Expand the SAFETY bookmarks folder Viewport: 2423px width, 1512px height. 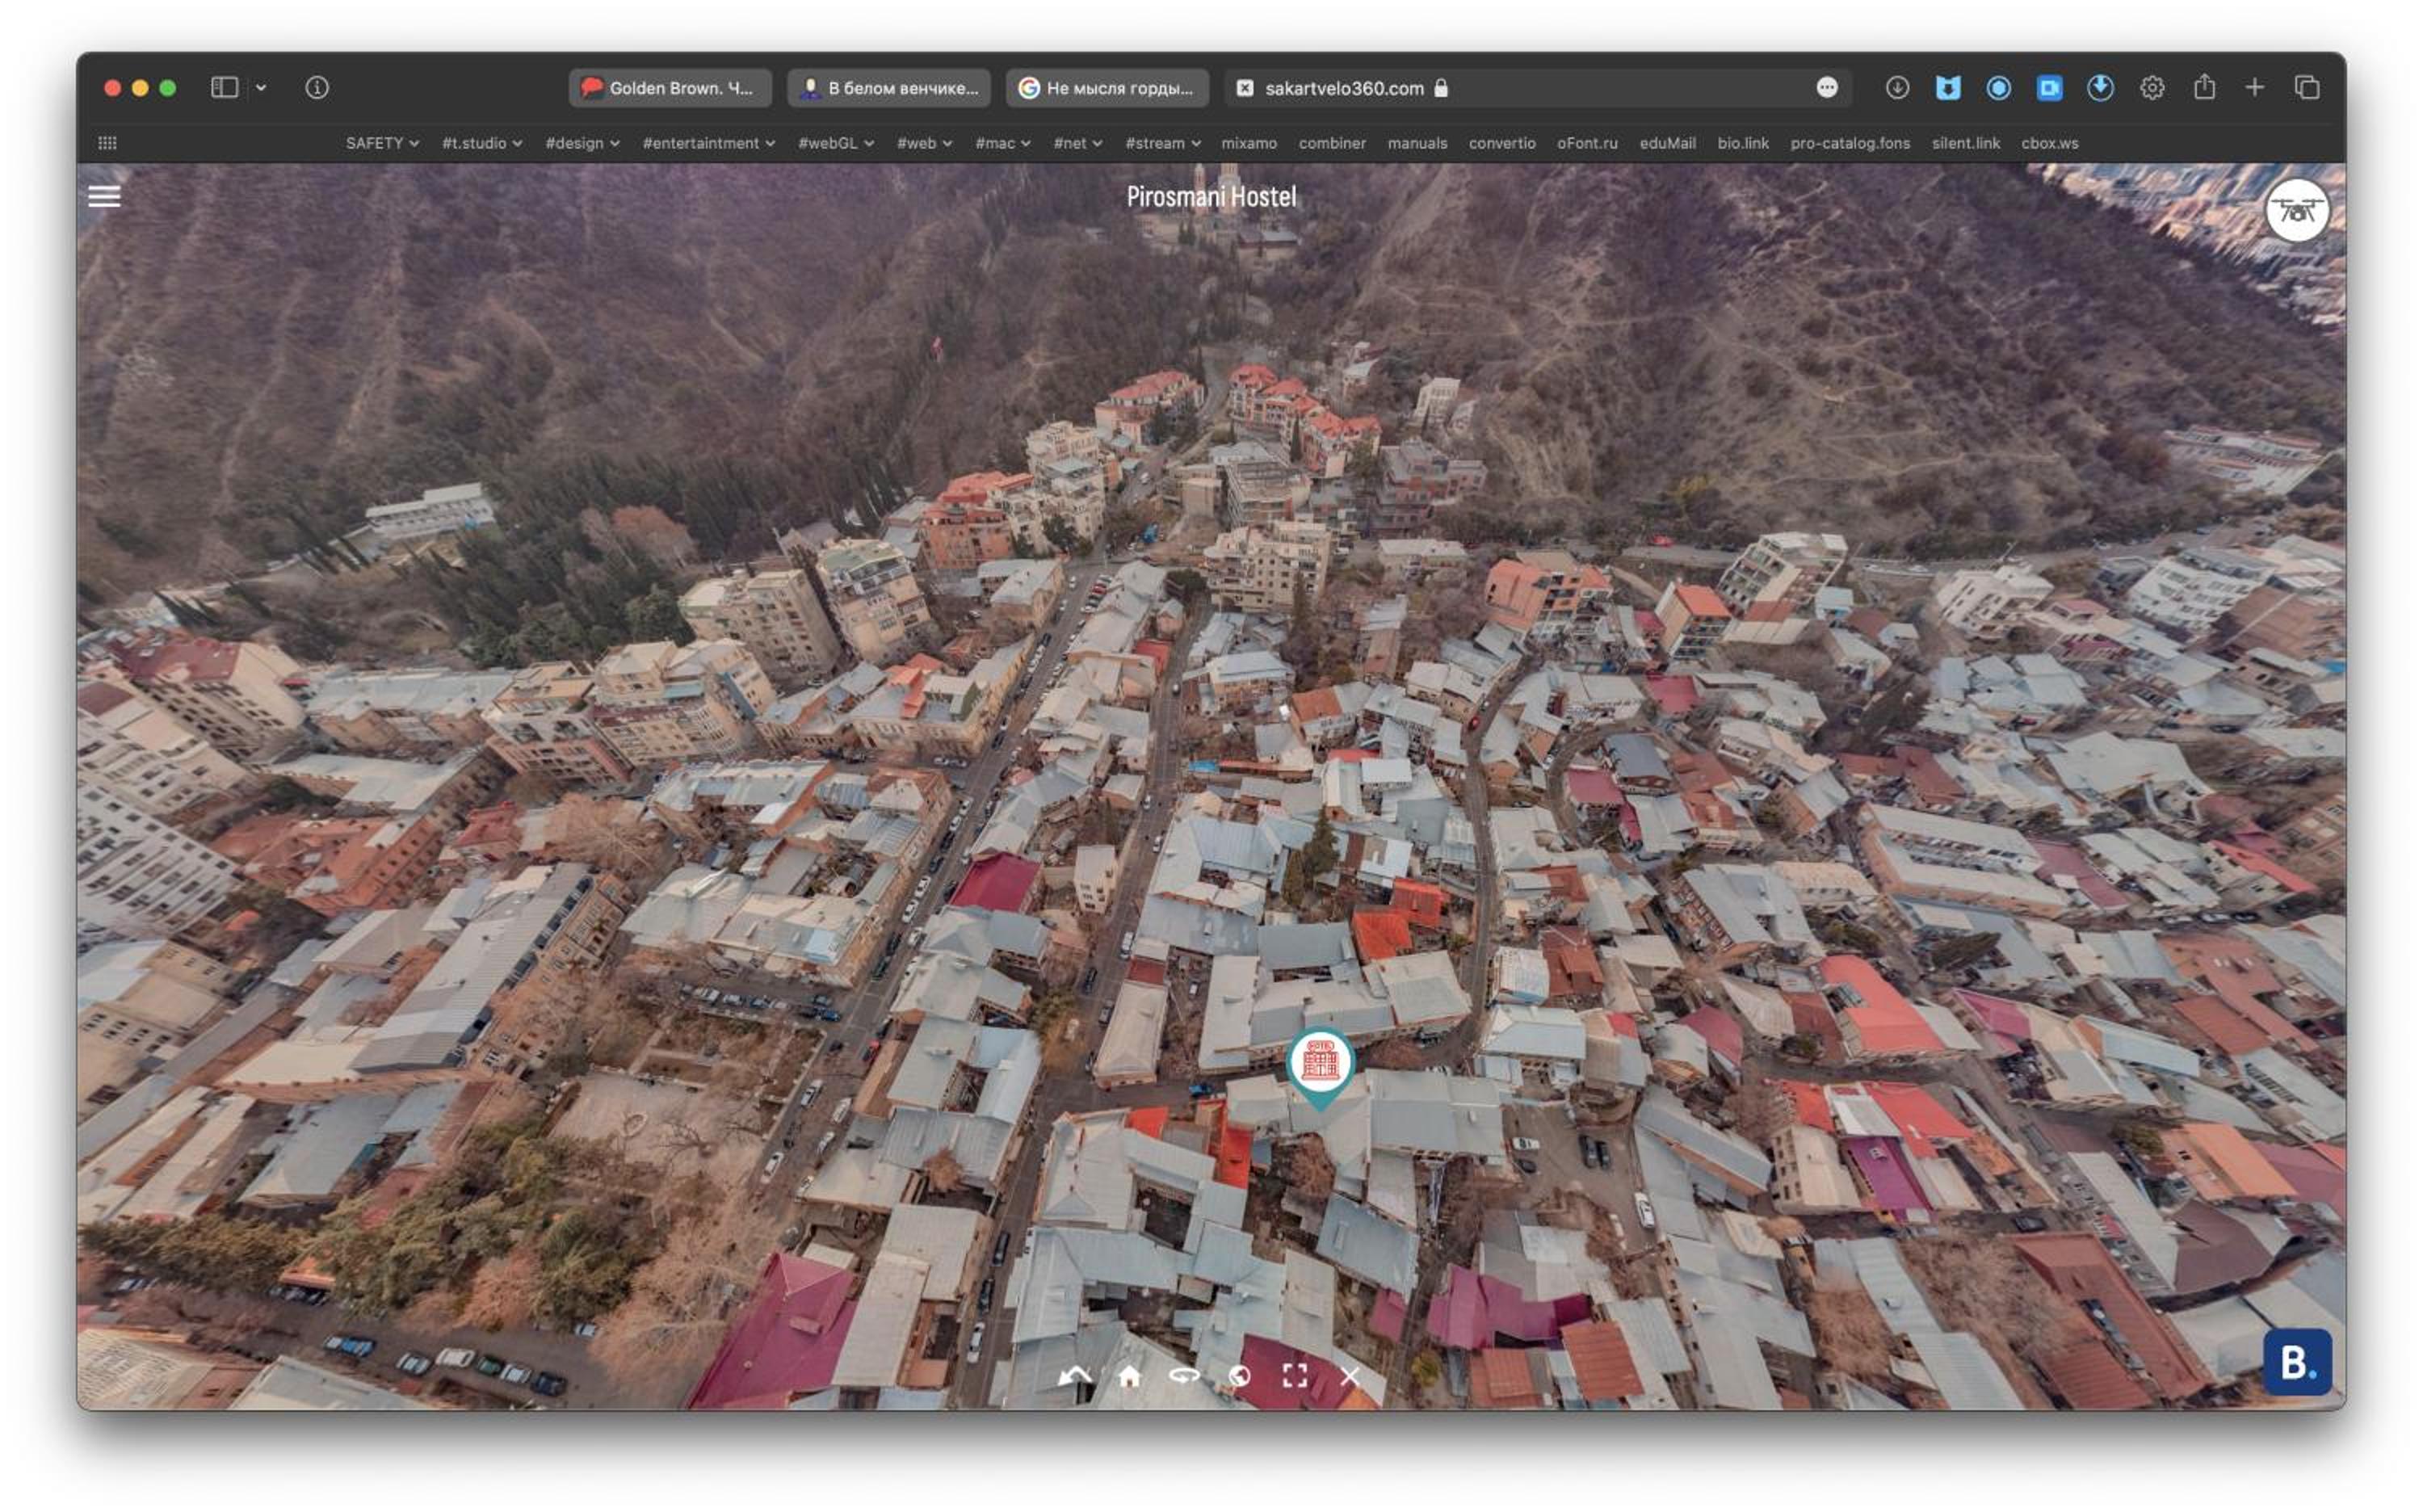tap(382, 143)
